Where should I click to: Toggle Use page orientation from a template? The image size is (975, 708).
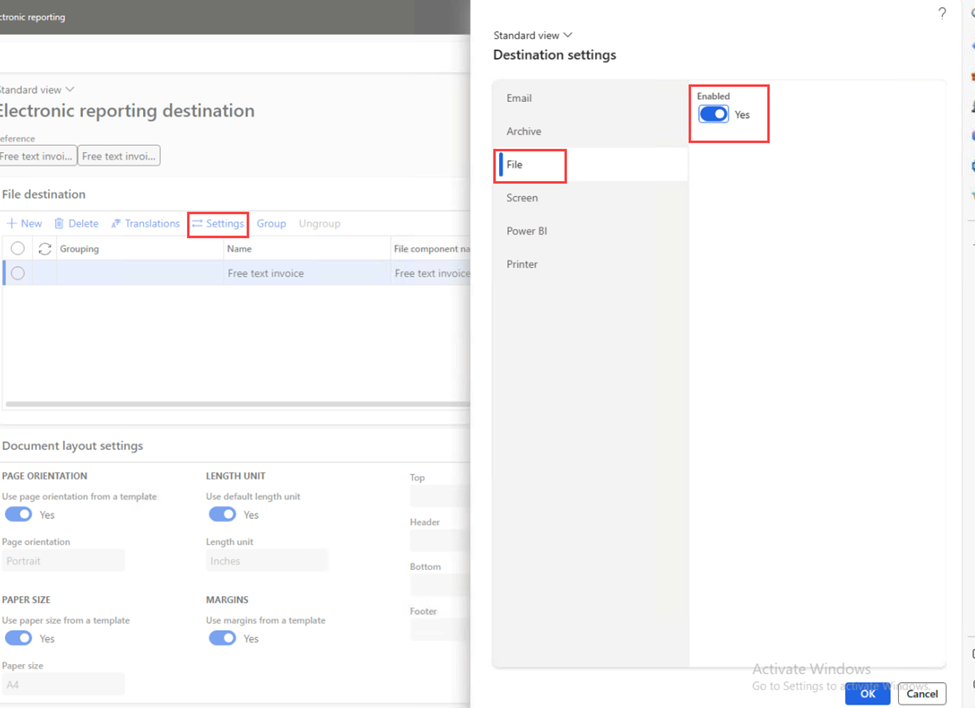[x=19, y=514]
